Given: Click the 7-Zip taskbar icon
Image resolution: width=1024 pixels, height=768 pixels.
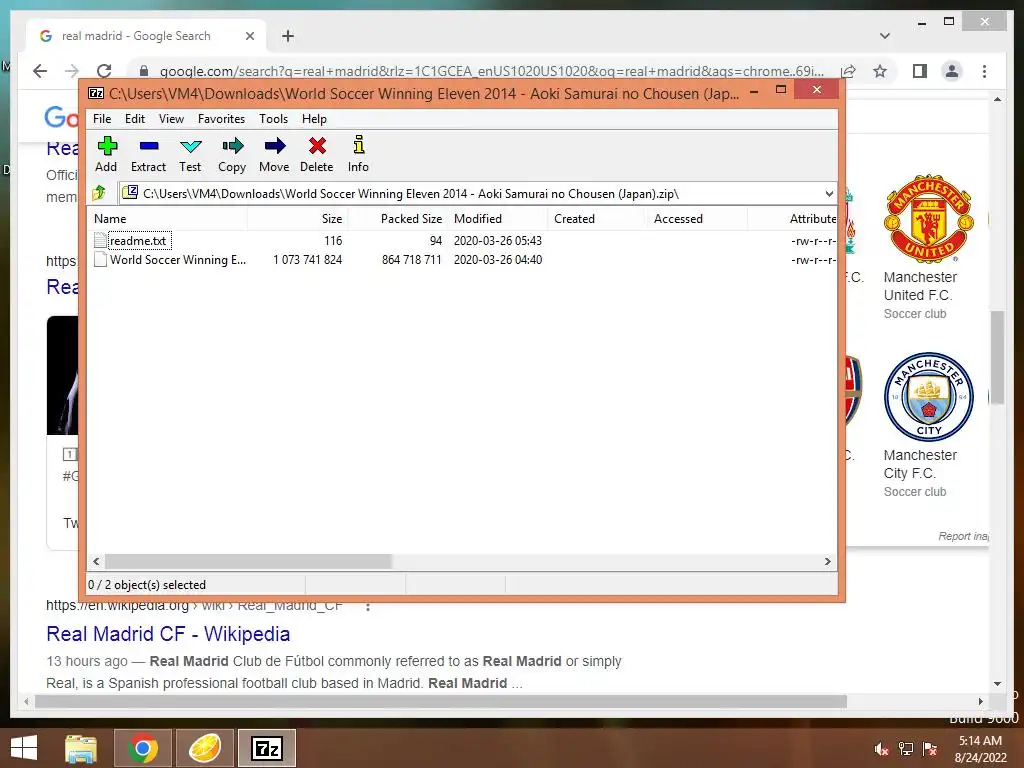Looking at the screenshot, I should pyautogui.click(x=267, y=748).
